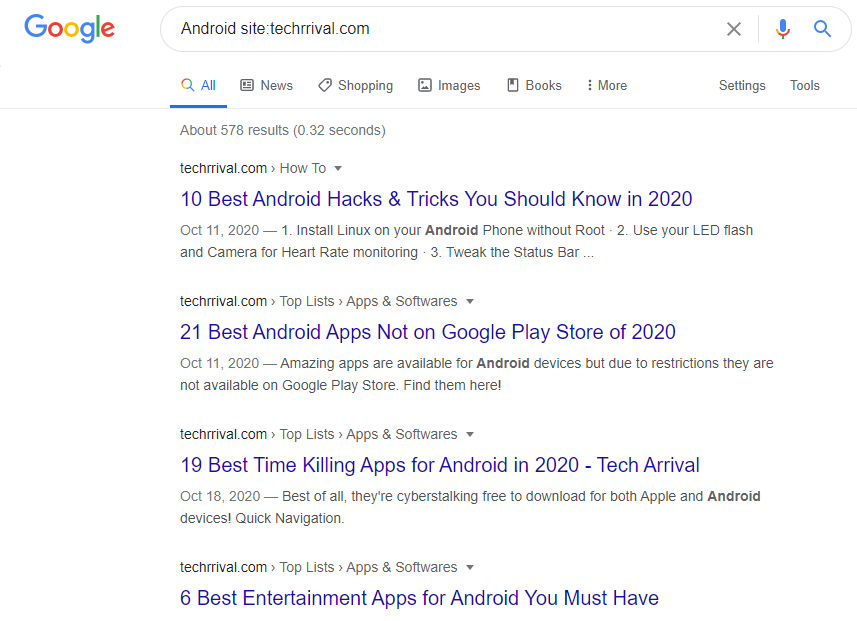Switch to the News tab
This screenshot has height=621, width=857.
coord(267,85)
